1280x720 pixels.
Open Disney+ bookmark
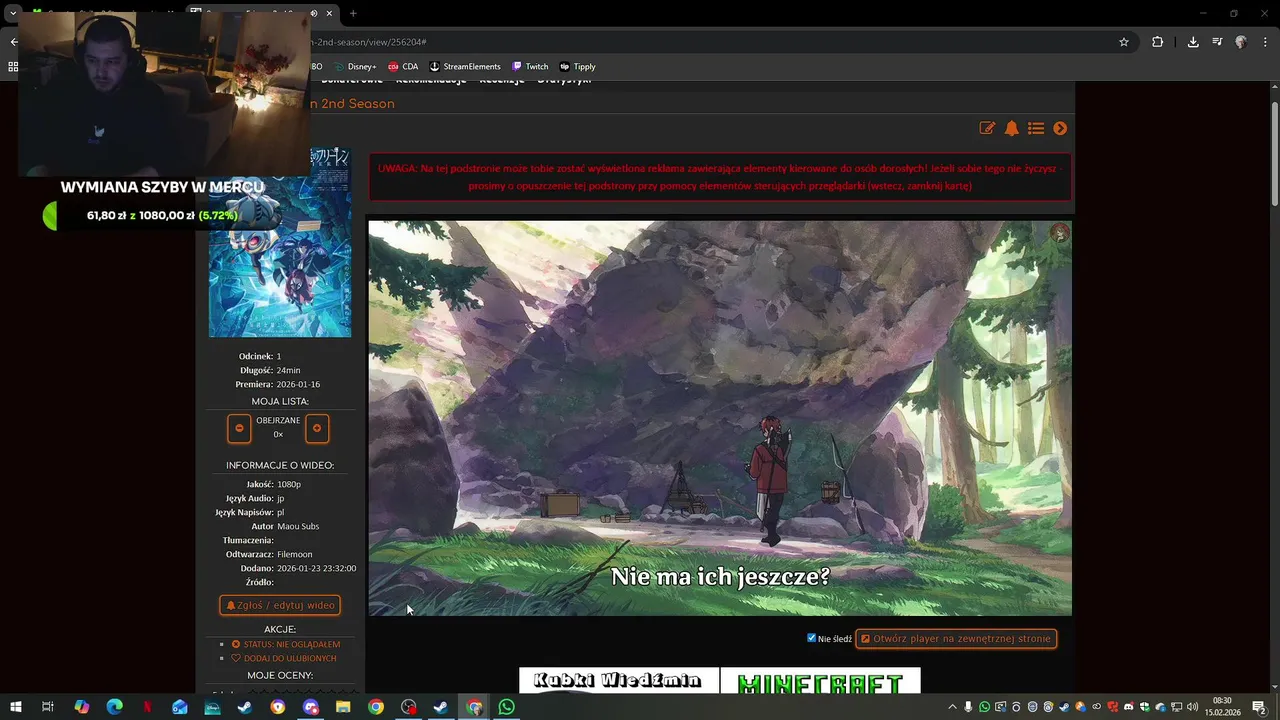click(356, 67)
